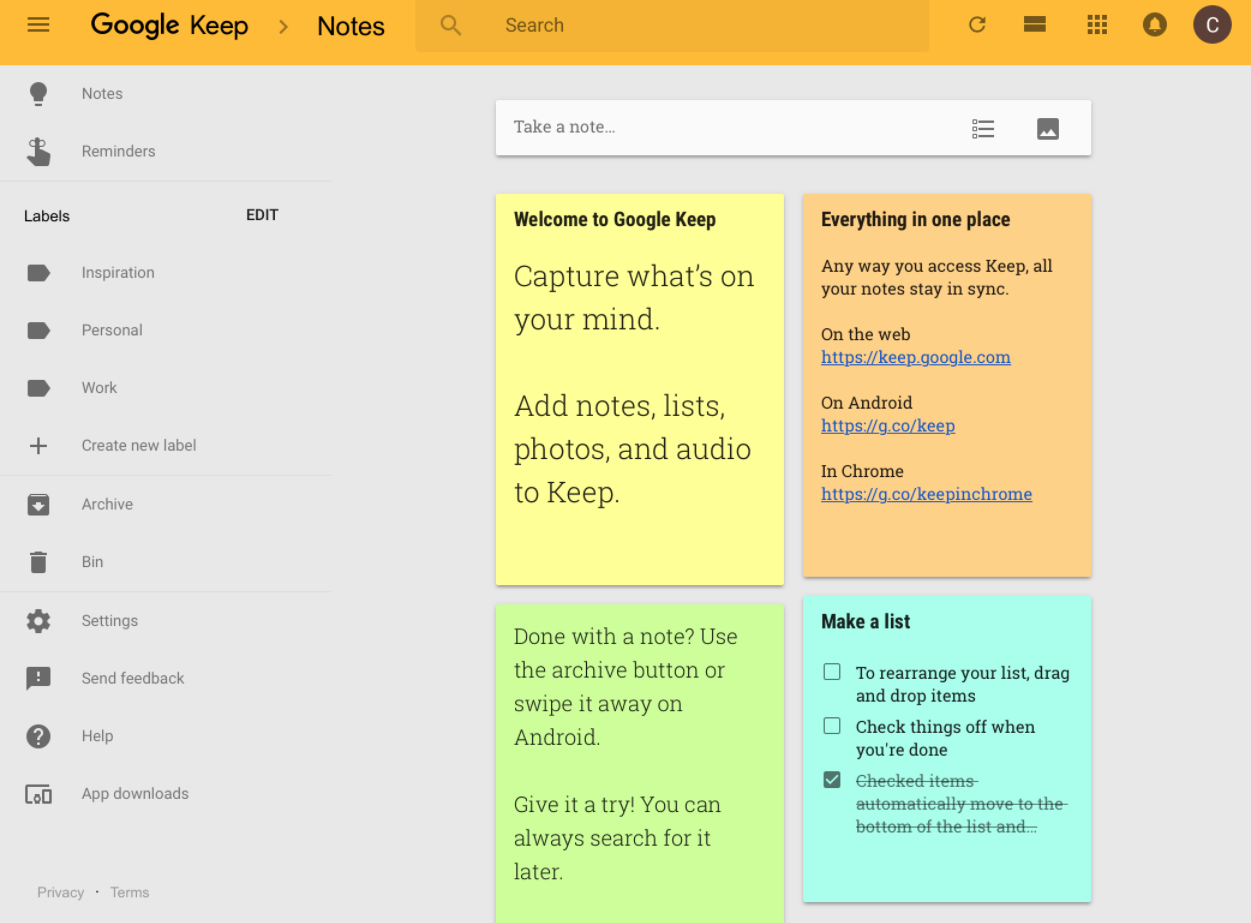
Task: Click the Inspiration label tag icon
Action: coord(38,273)
